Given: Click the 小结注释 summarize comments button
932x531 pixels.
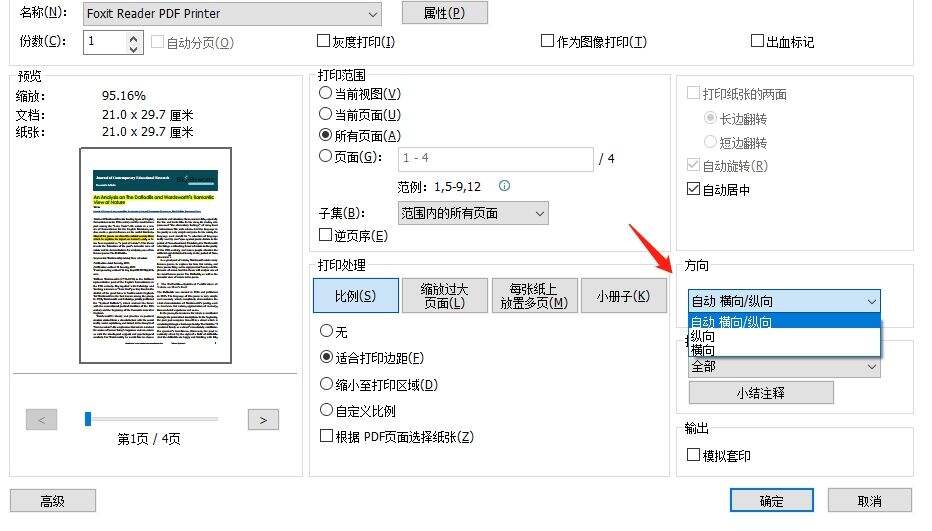Looking at the screenshot, I should (x=761, y=393).
